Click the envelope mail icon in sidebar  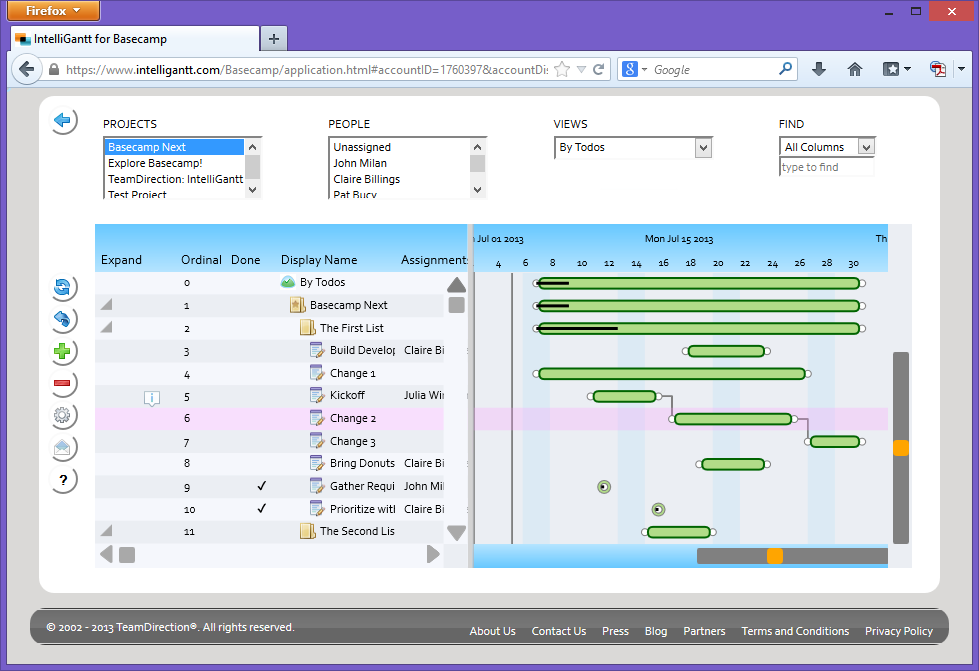[62, 447]
